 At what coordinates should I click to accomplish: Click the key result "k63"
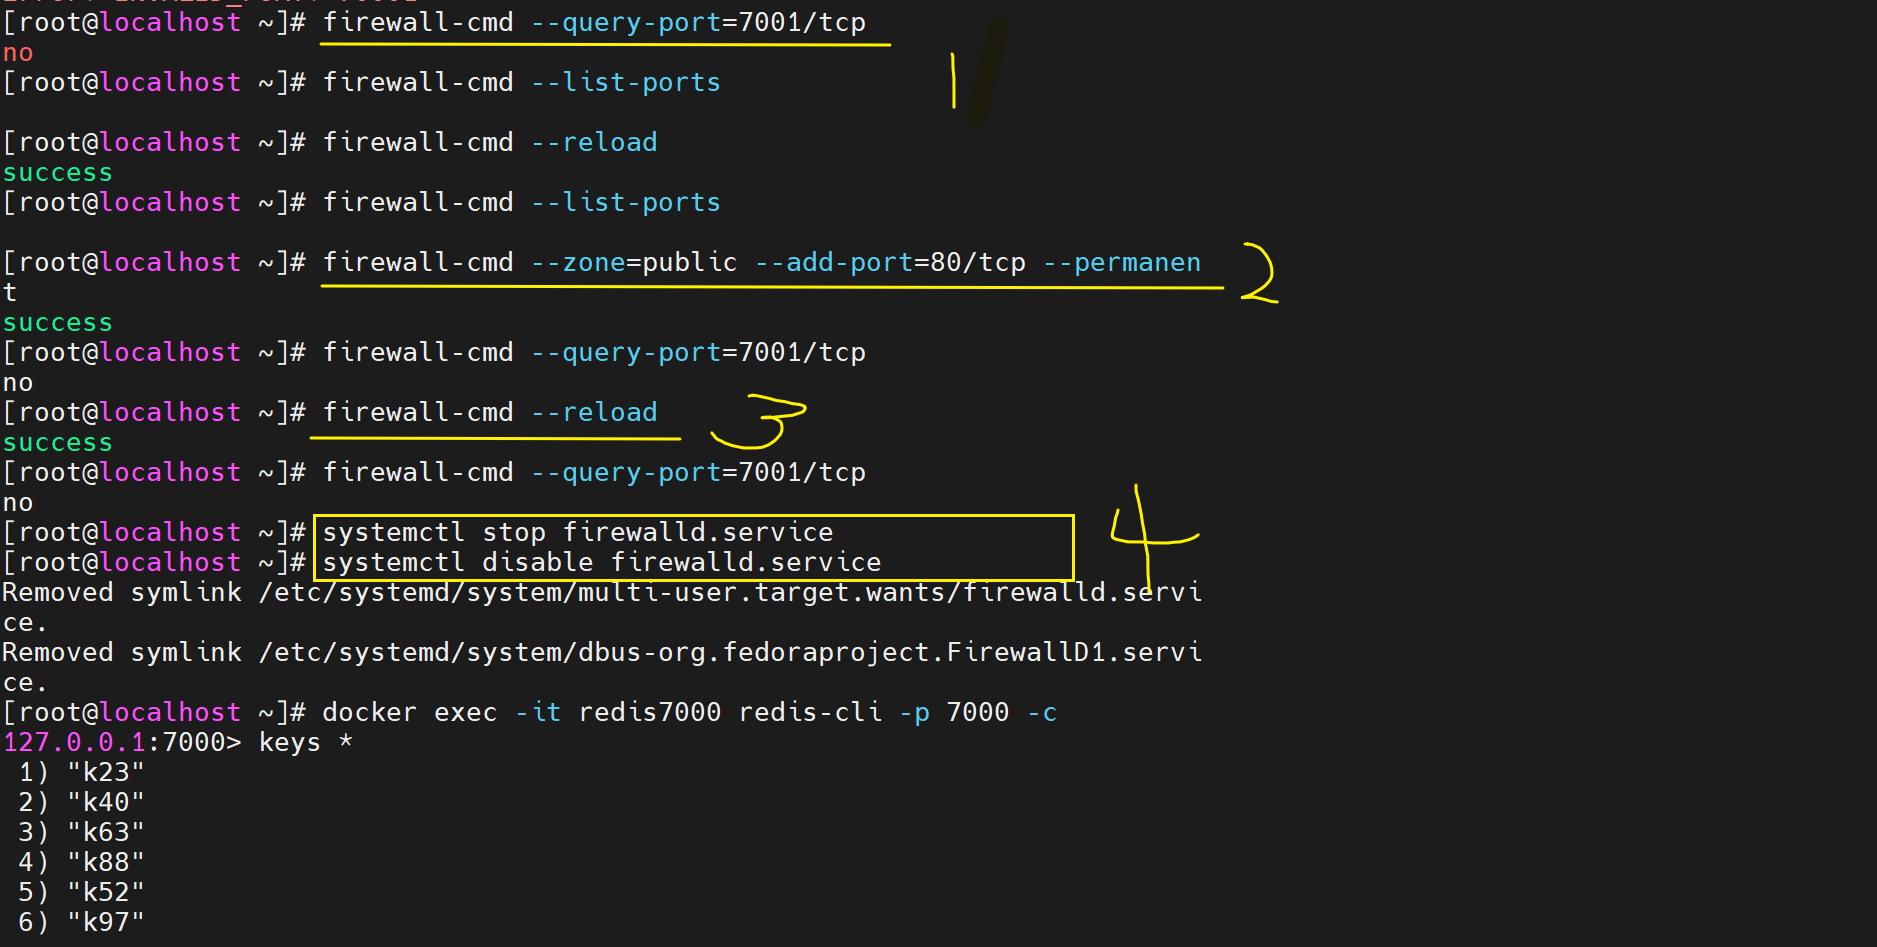click(106, 833)
